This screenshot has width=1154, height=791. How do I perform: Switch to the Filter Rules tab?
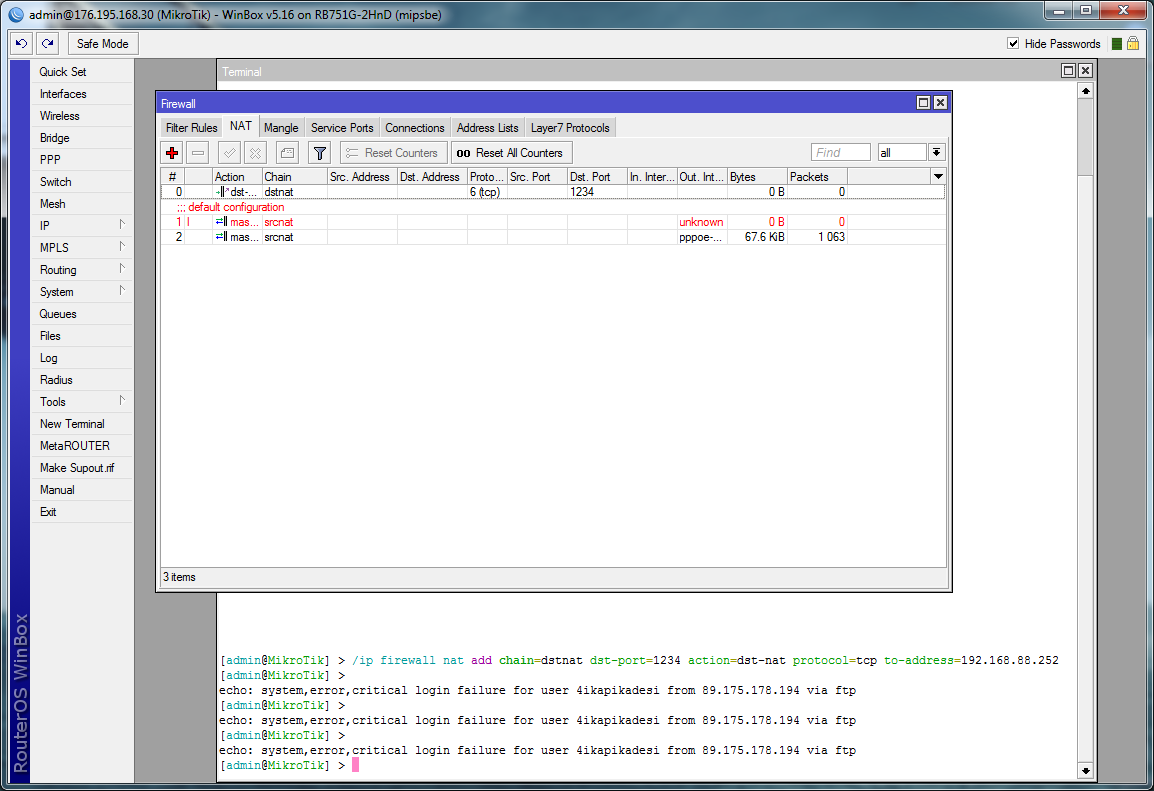pos(191,128)
